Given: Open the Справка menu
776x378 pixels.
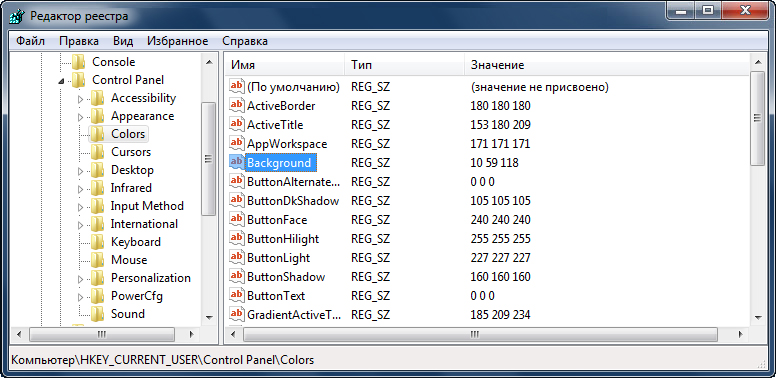Looking at the screenshot, I should click(245, 41).
